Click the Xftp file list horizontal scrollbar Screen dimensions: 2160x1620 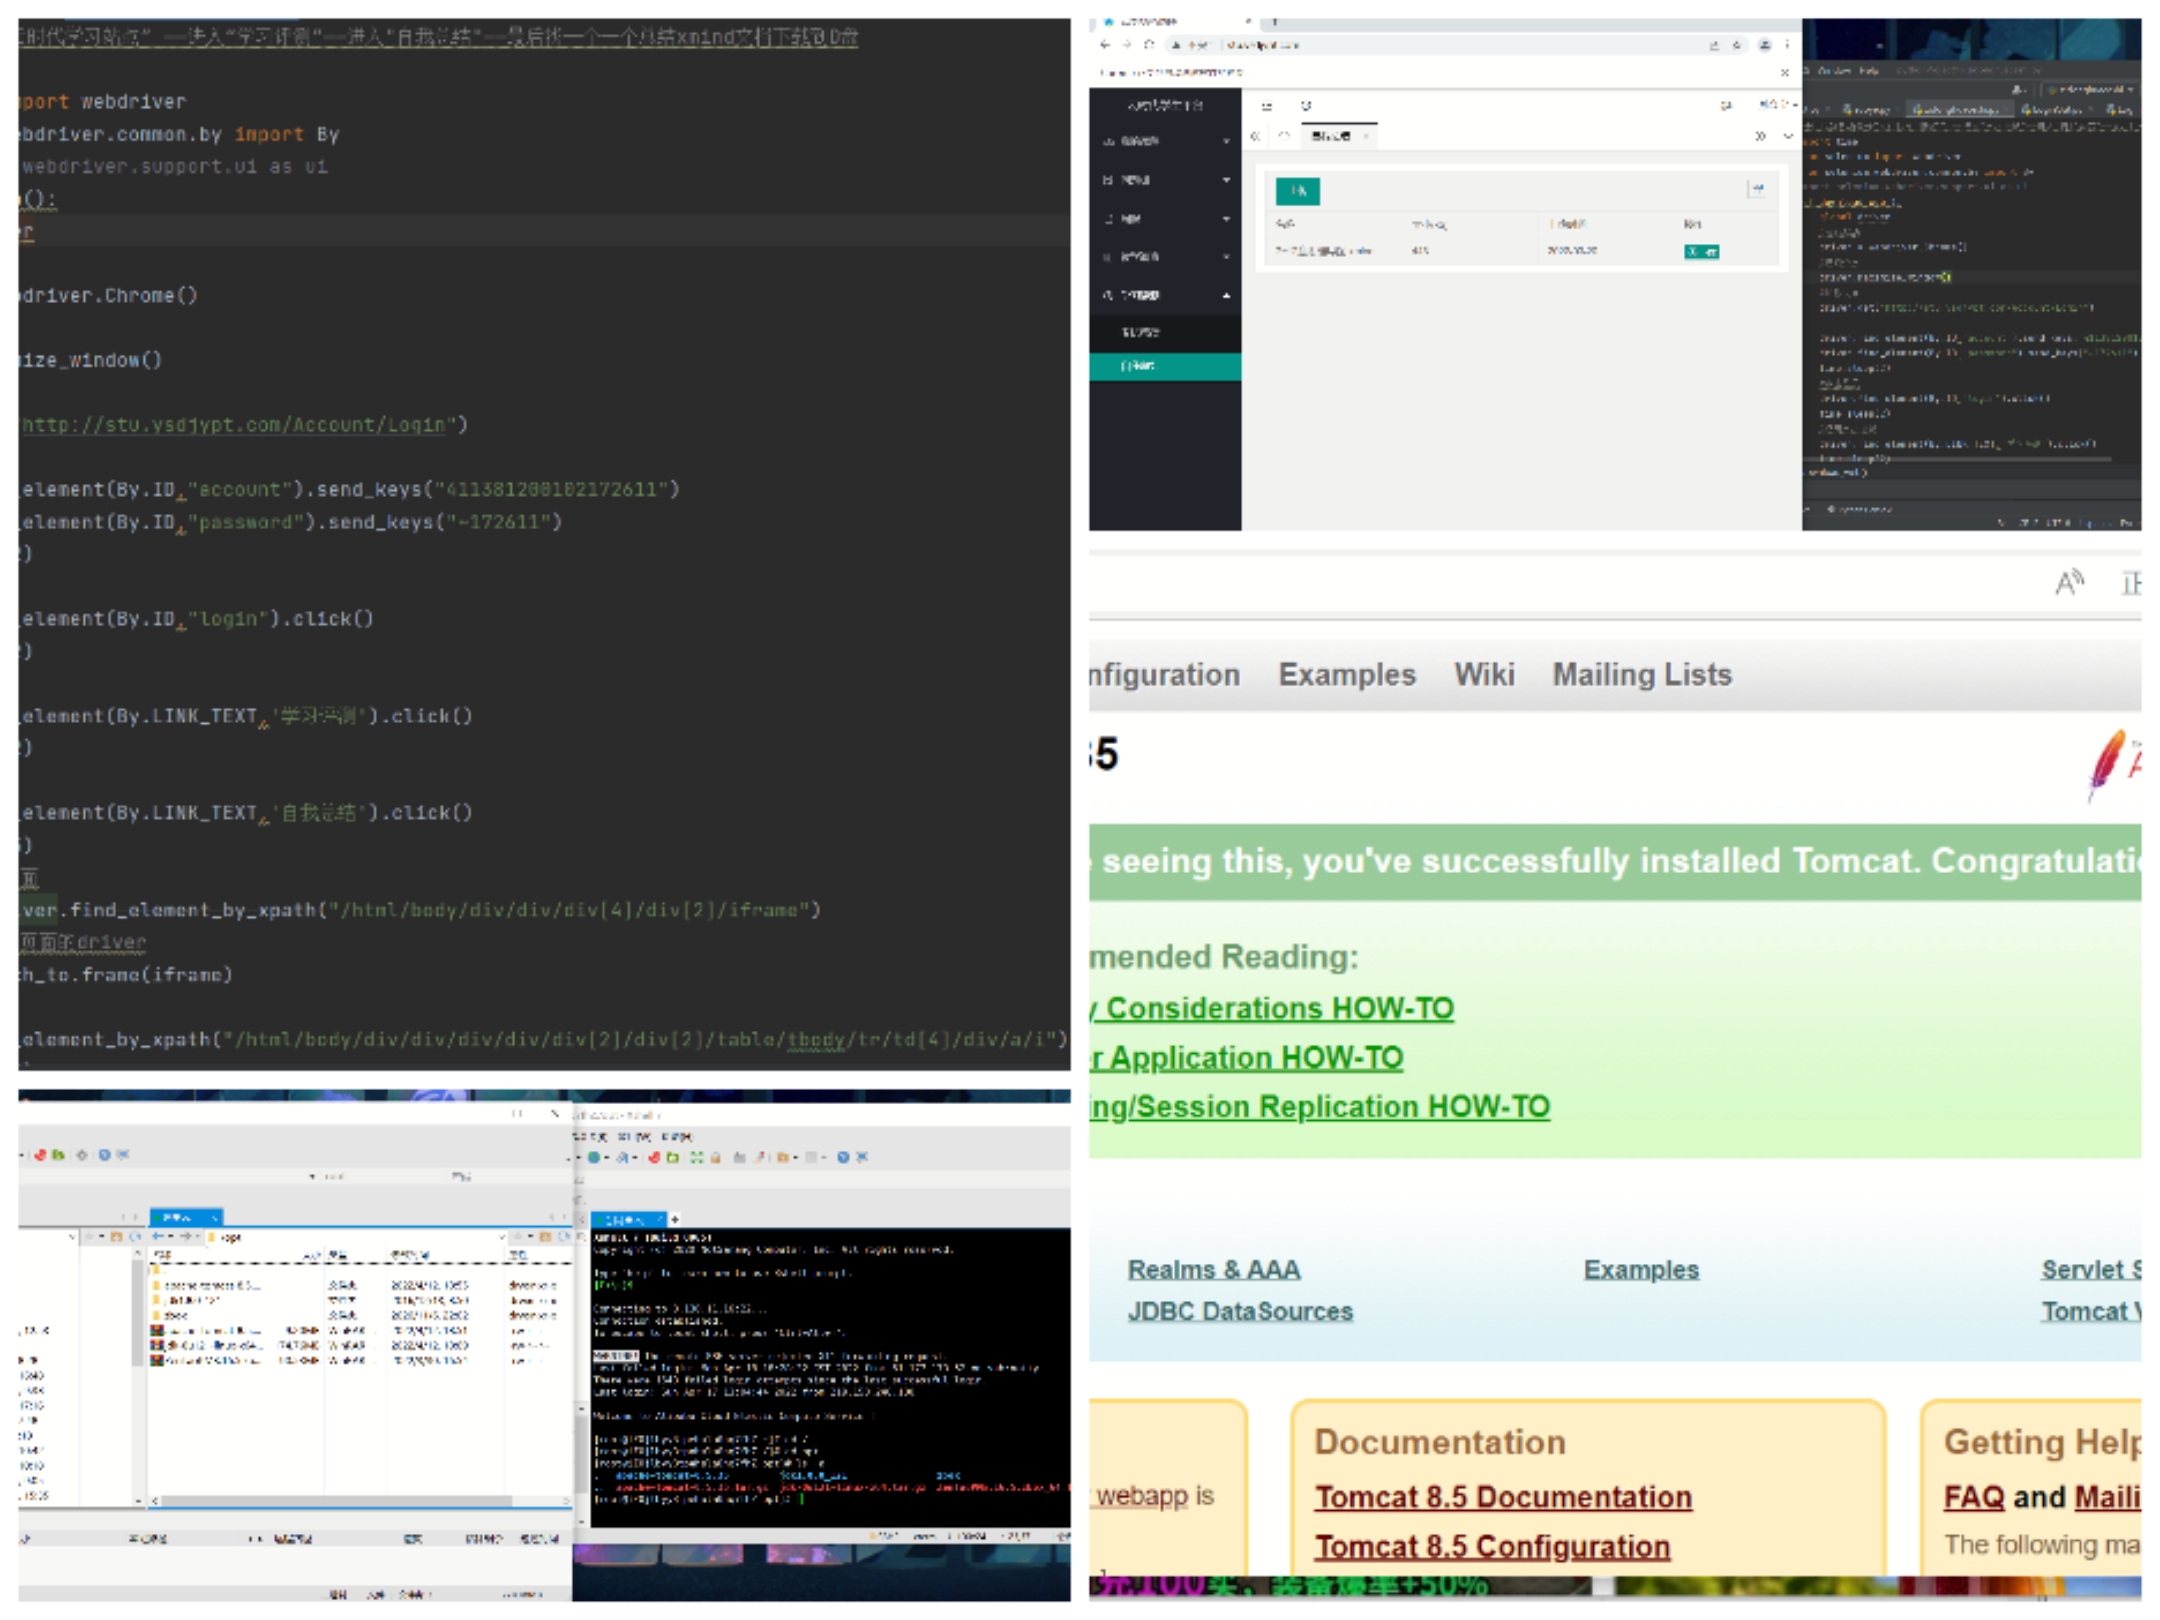coord(336,1501)
